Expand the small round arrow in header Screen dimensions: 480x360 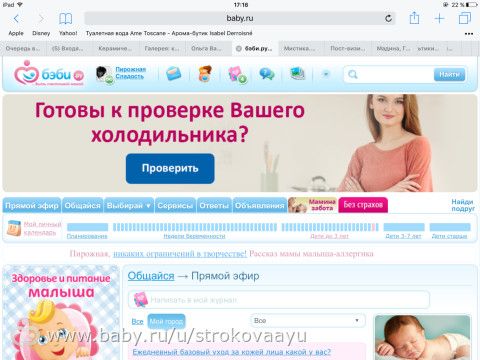[x=326, y=74]
